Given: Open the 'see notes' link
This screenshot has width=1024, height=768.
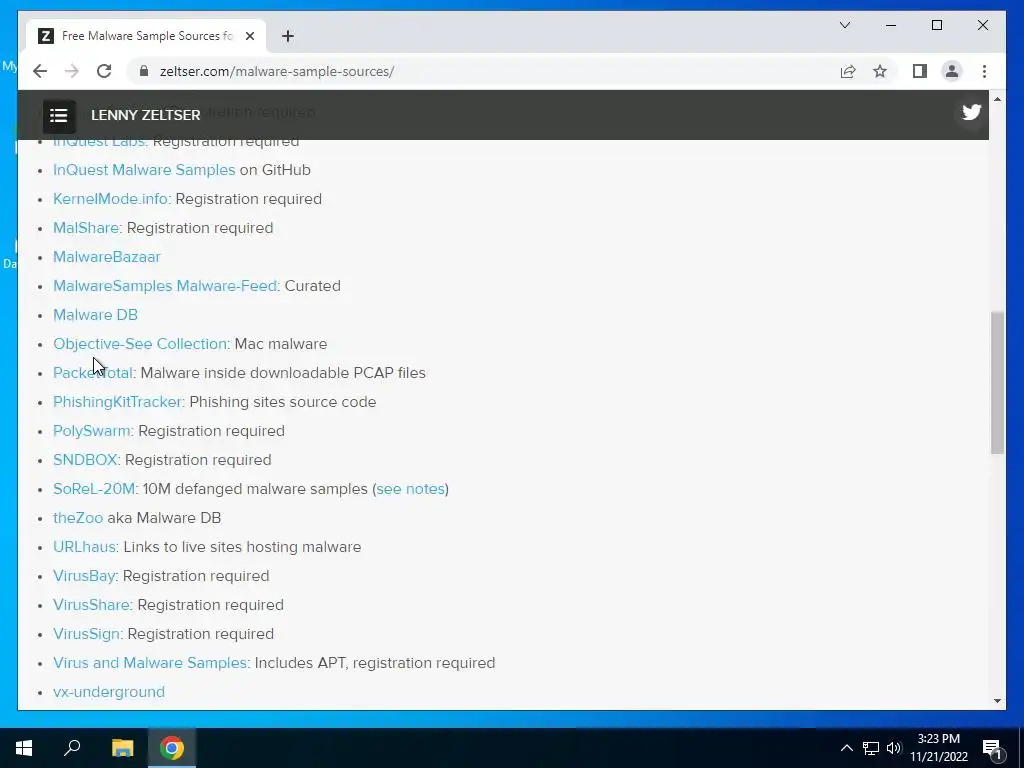Looking at the screenshot, I should [x=411, y=488].
